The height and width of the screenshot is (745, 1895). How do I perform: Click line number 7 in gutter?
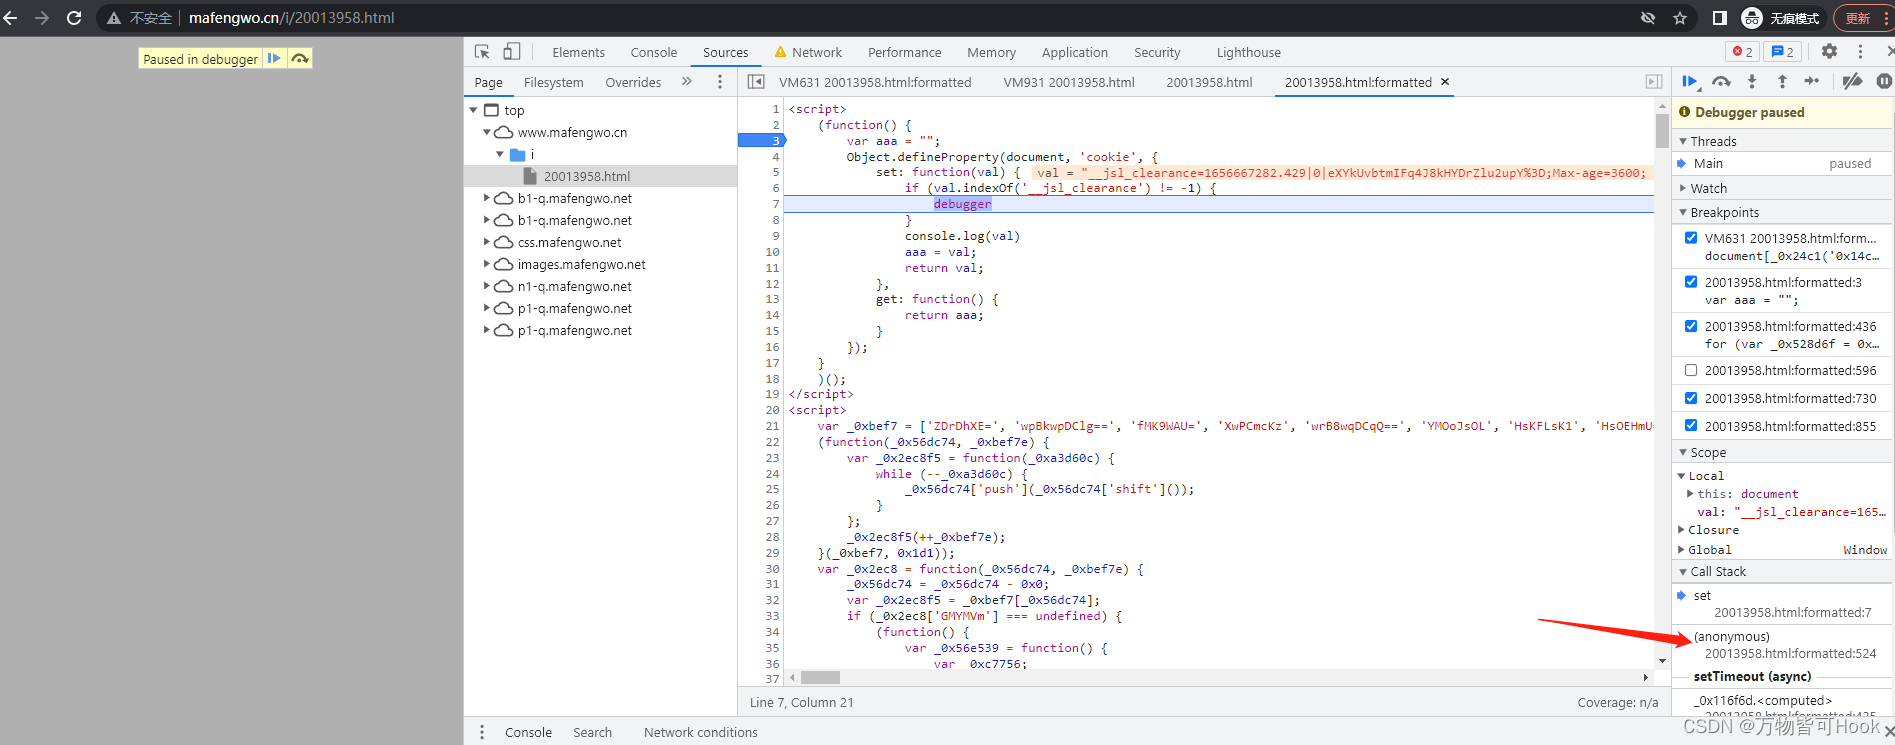click(775, 204)
